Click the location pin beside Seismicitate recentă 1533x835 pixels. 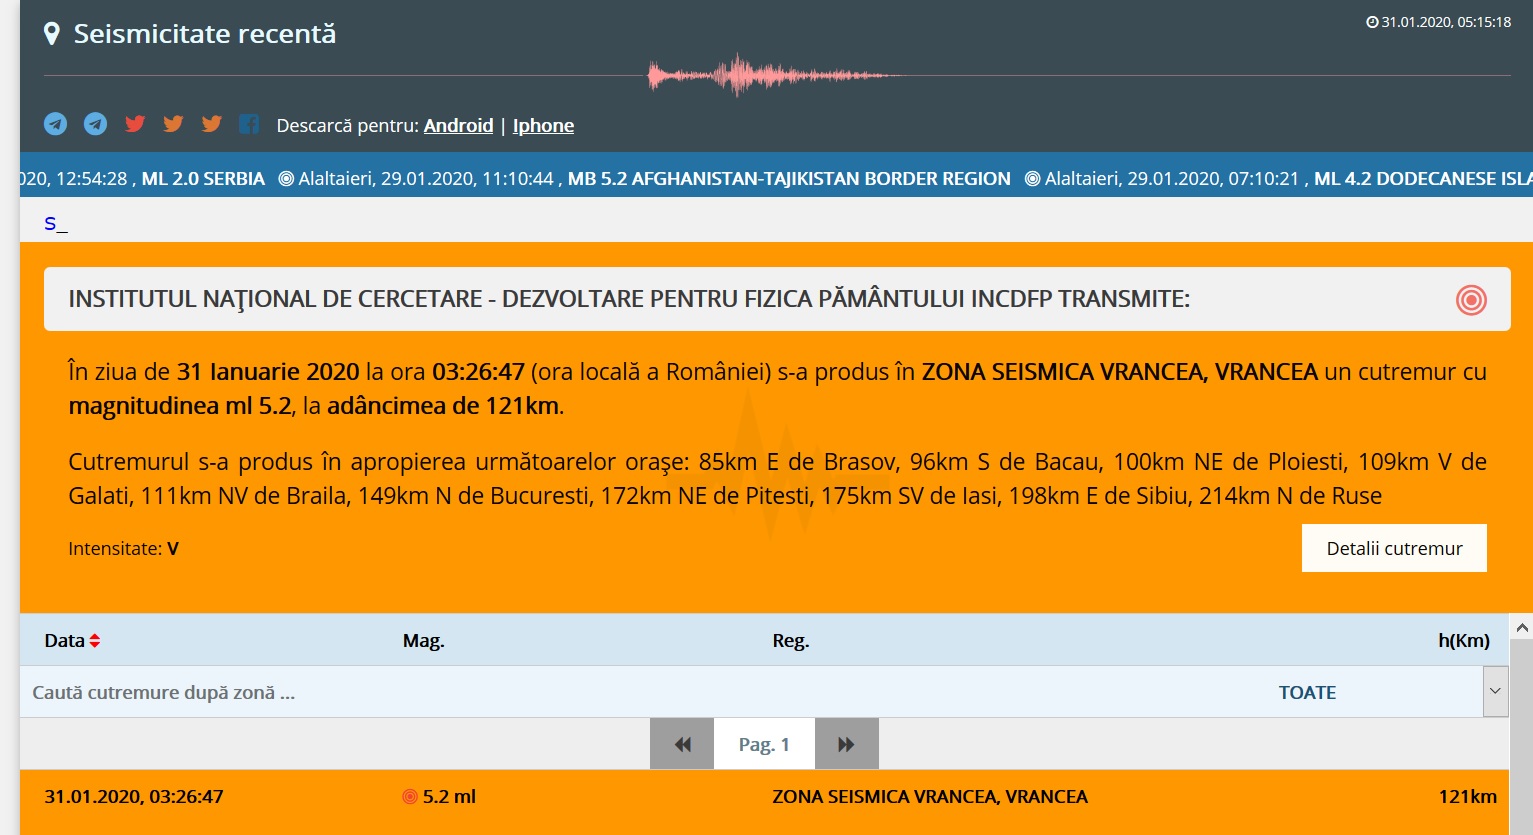click(52, 34)
